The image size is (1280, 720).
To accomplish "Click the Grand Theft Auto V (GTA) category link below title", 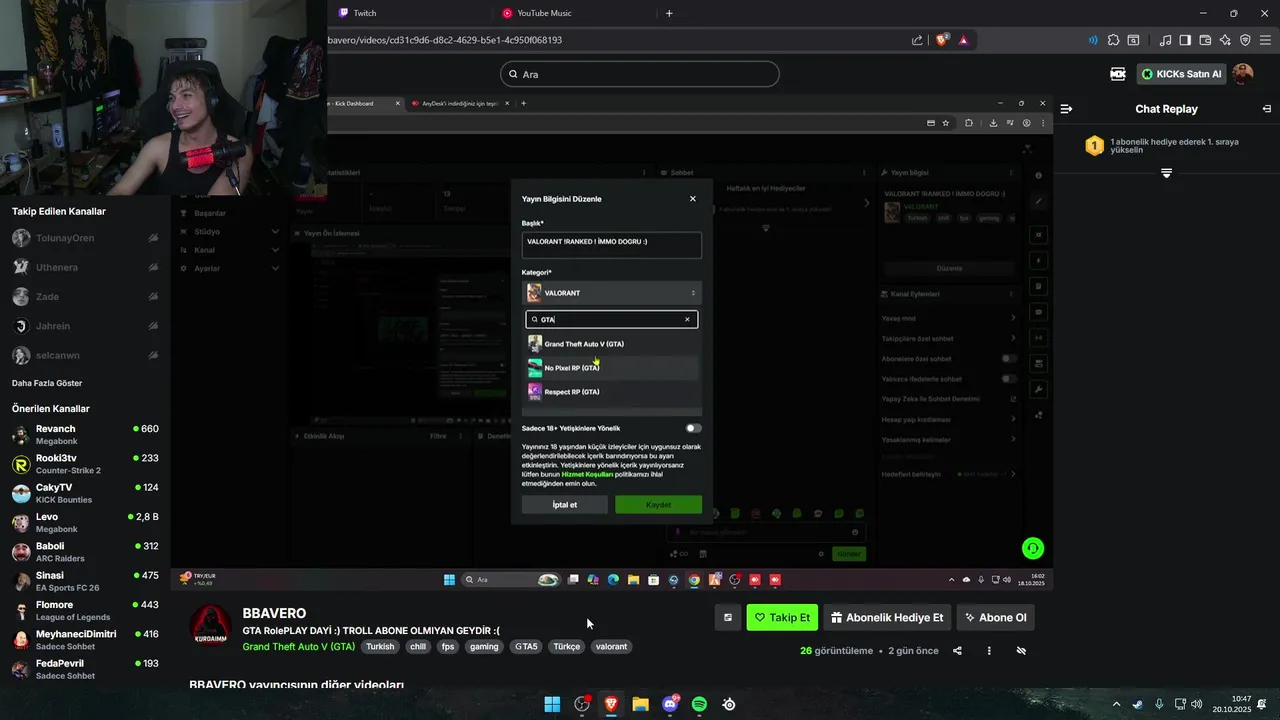I will 299,647.
